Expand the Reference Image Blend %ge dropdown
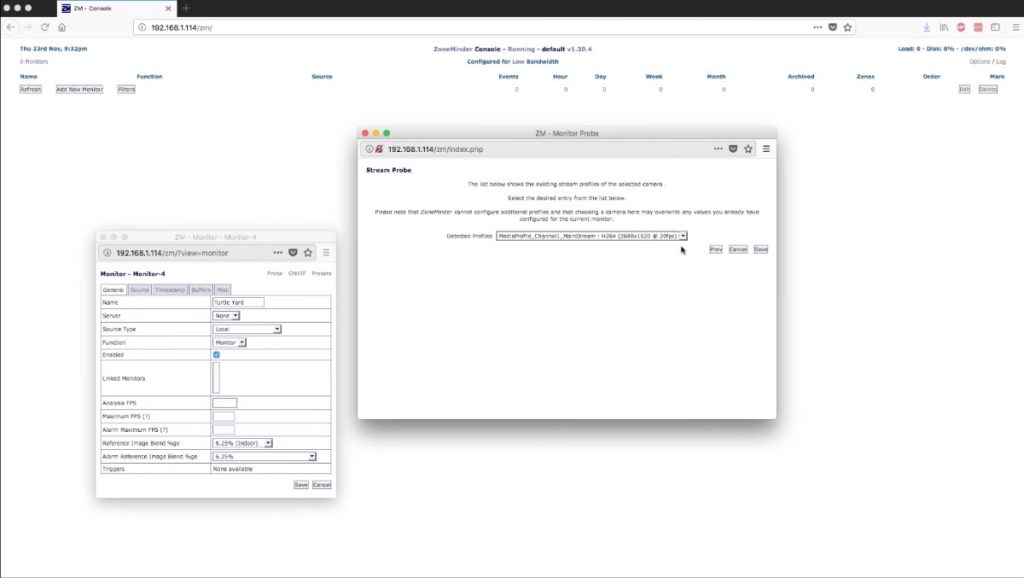The height and width of the screenshot is (578, 1024). [x=241, y=442]
